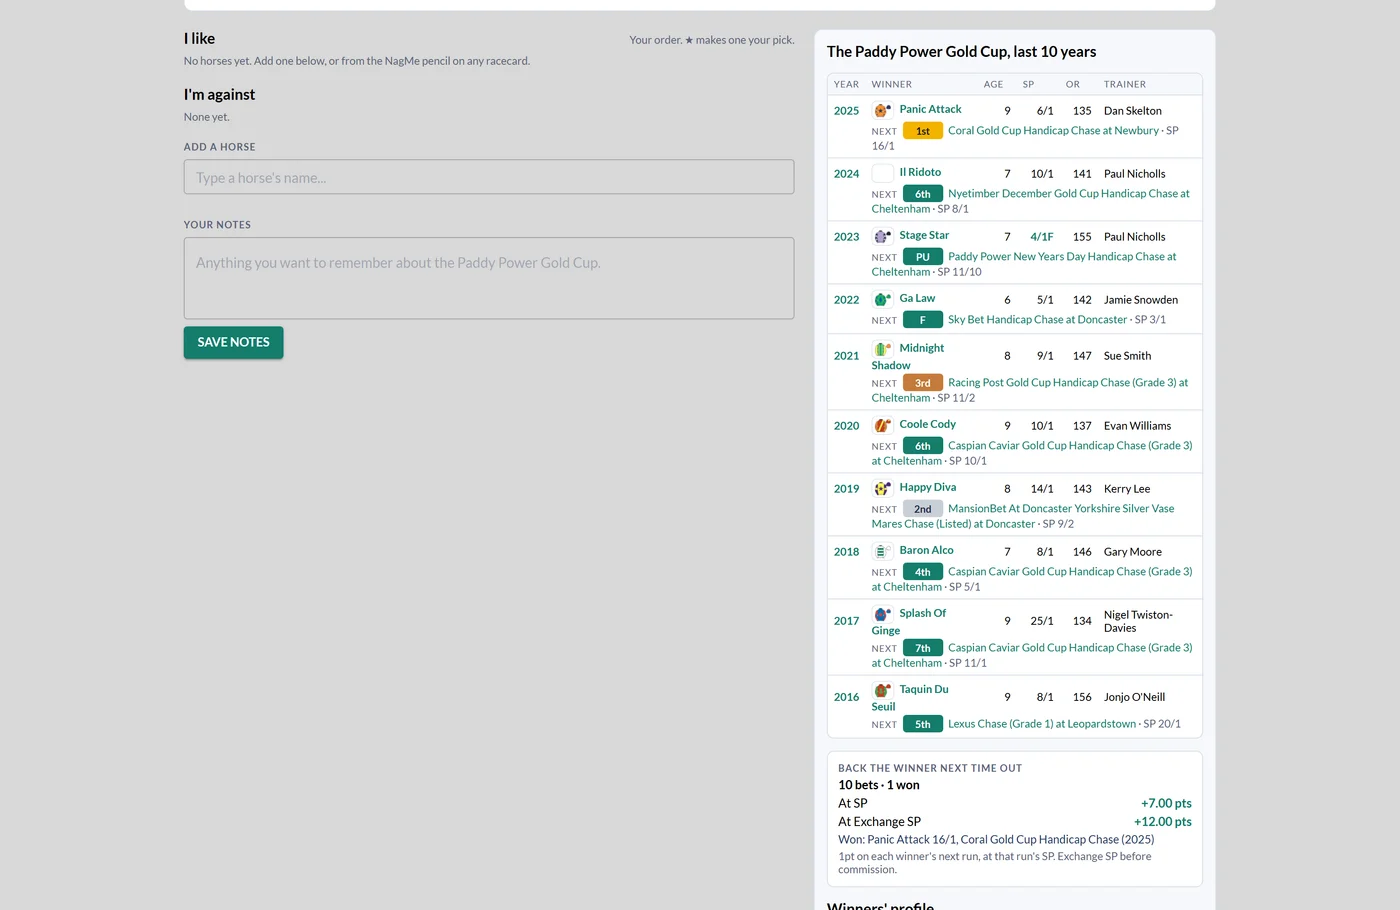Focus the Add a horse name field
The height and width of the screenshot is (910, 1400).
[x=489, y=177]
